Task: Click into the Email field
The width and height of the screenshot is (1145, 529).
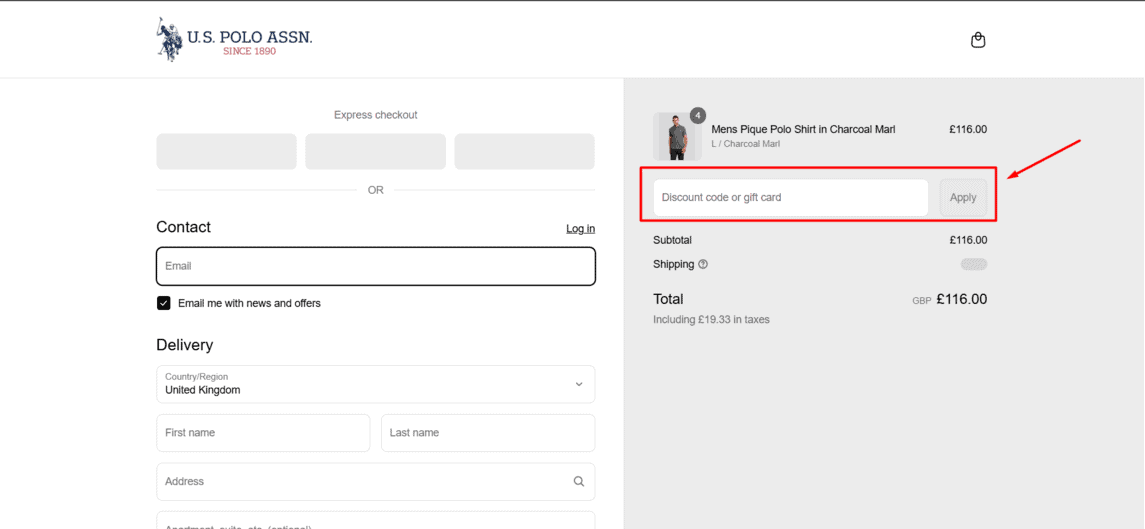Action: (x=375, y=266)
